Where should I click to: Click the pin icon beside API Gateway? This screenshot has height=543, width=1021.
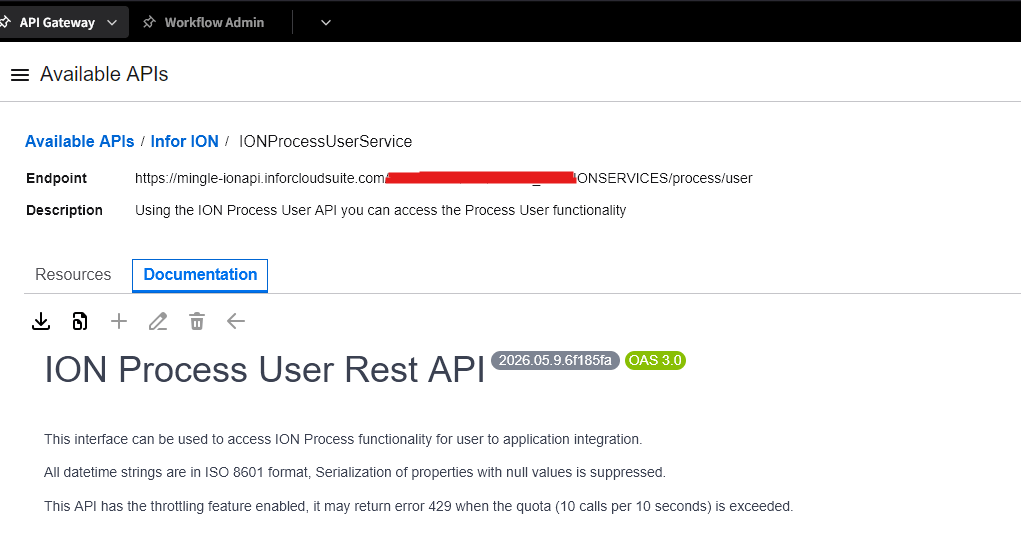click(x=5, y=22)
